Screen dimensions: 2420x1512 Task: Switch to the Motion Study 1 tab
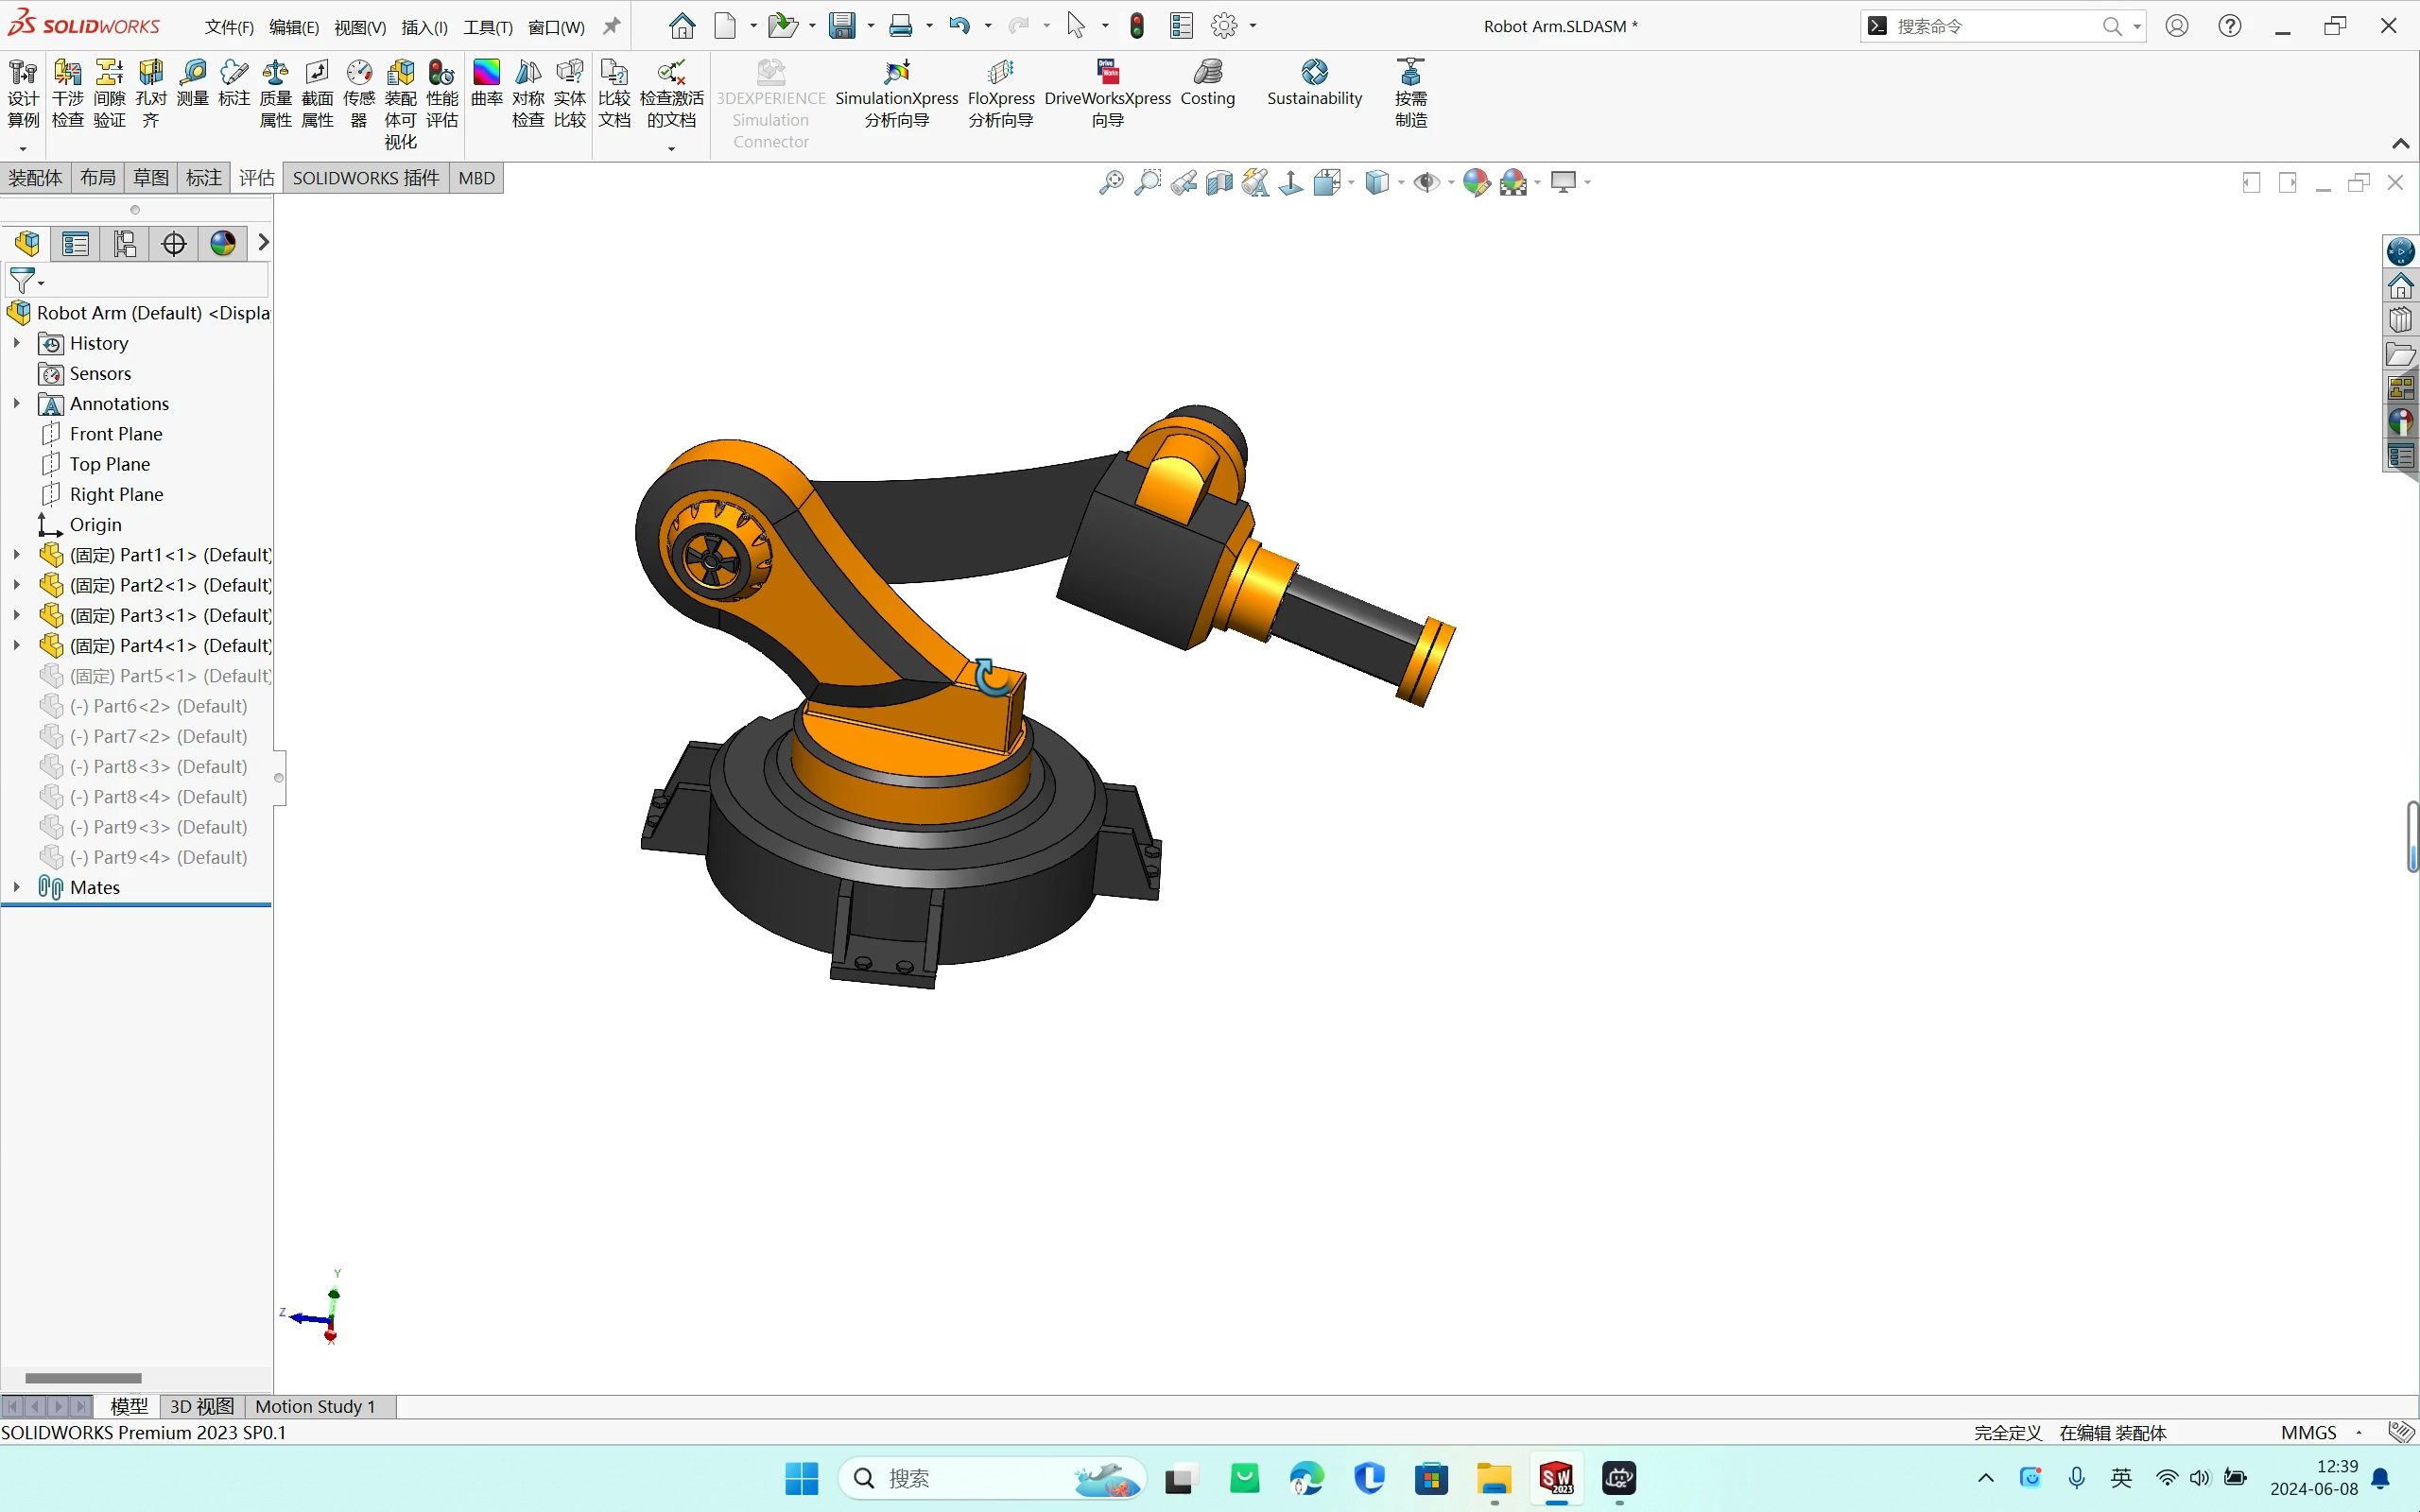pos(315,1406)
